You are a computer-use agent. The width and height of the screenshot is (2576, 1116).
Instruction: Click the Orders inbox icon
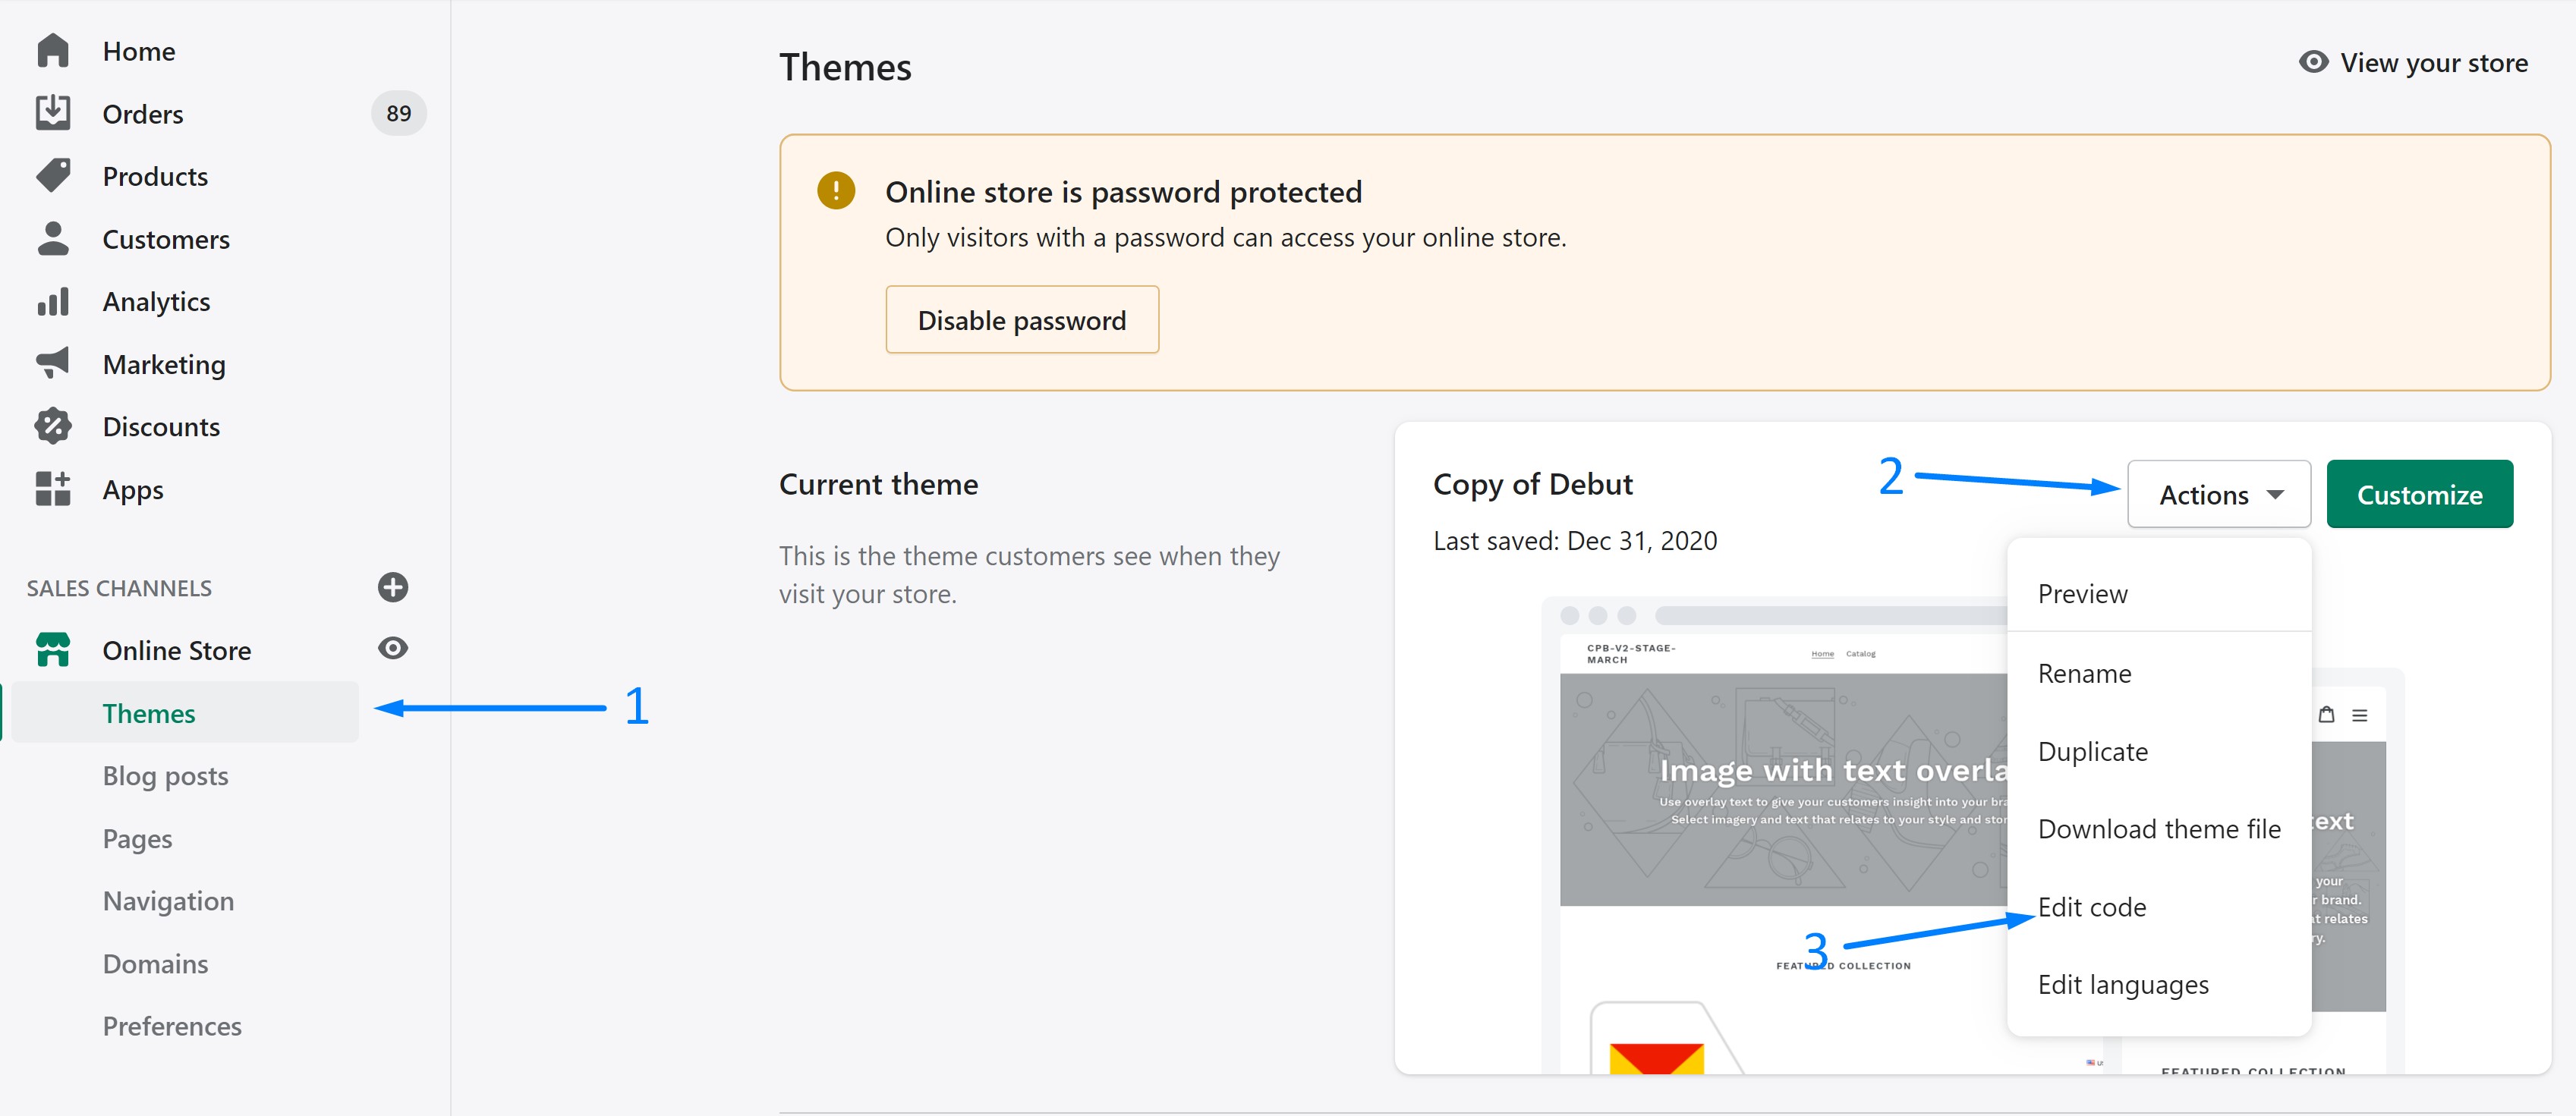click(53, 113)
